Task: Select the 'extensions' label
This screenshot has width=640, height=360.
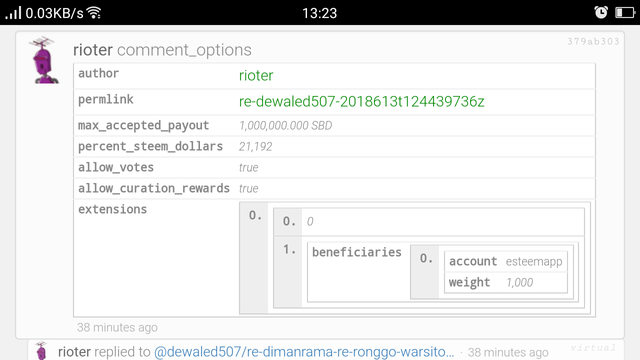Action: pos(112,209)
